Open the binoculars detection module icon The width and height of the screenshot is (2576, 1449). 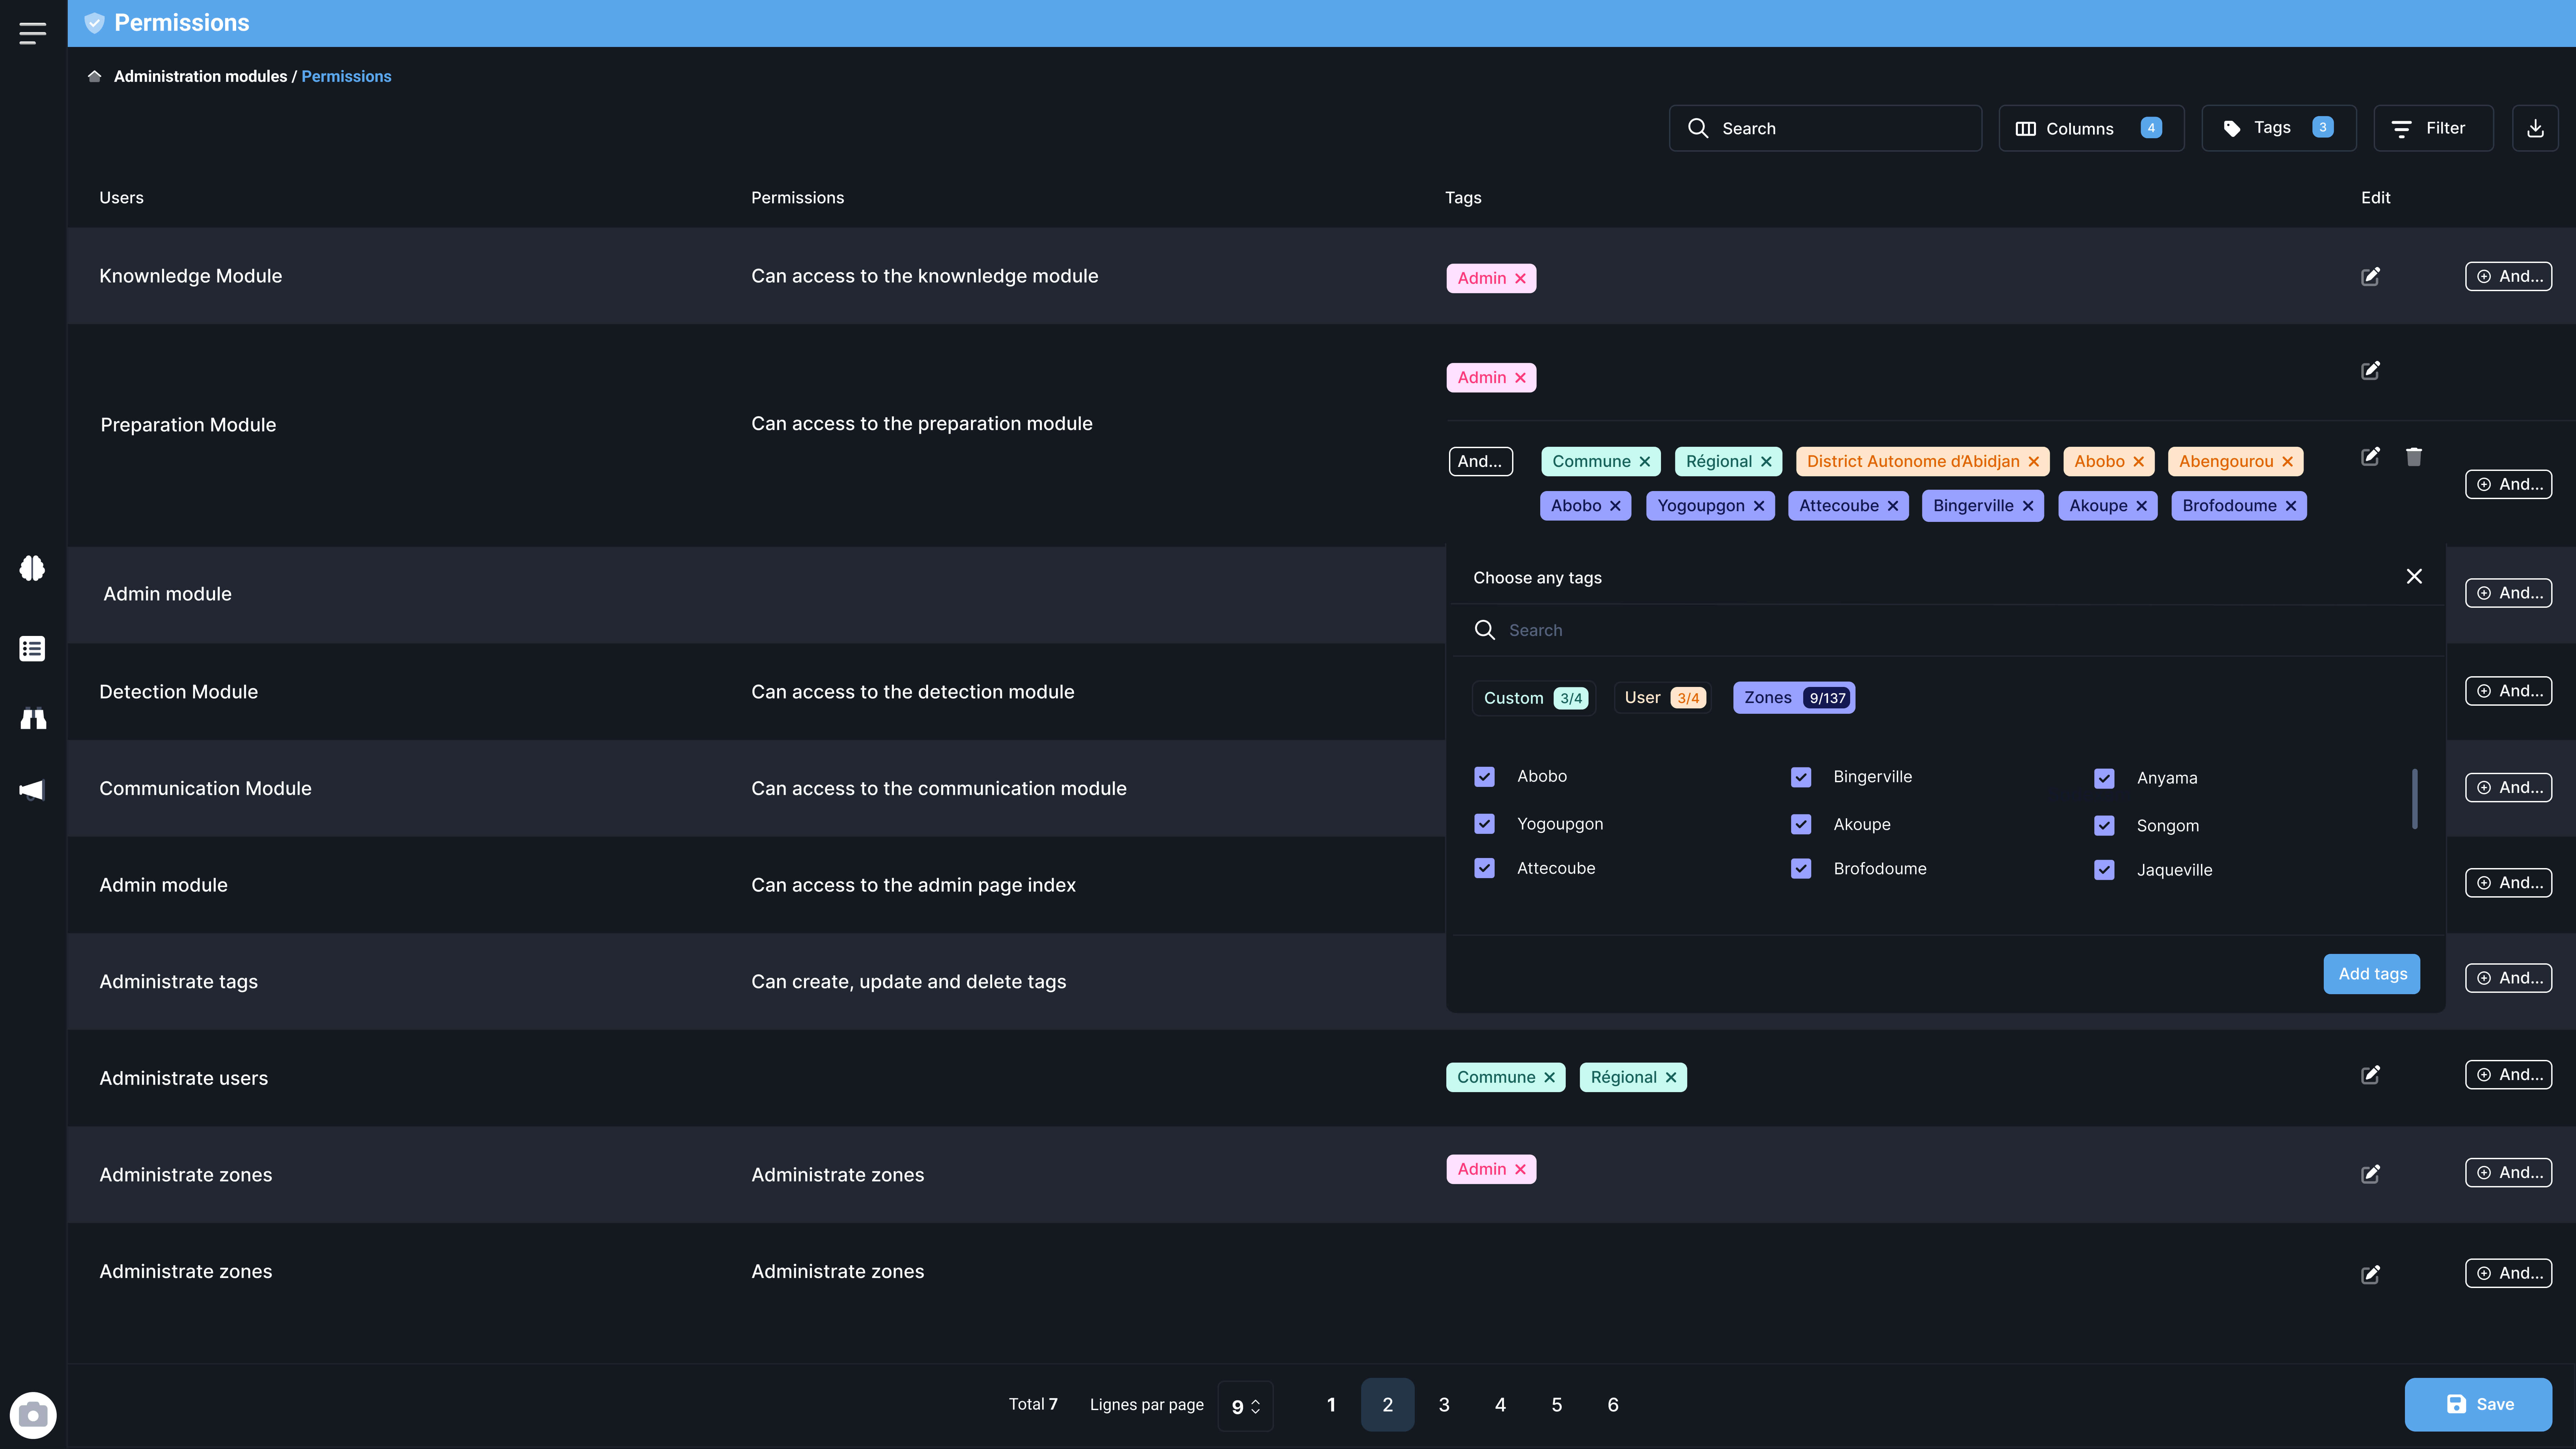pyautogui.click(x=32, y=719)
